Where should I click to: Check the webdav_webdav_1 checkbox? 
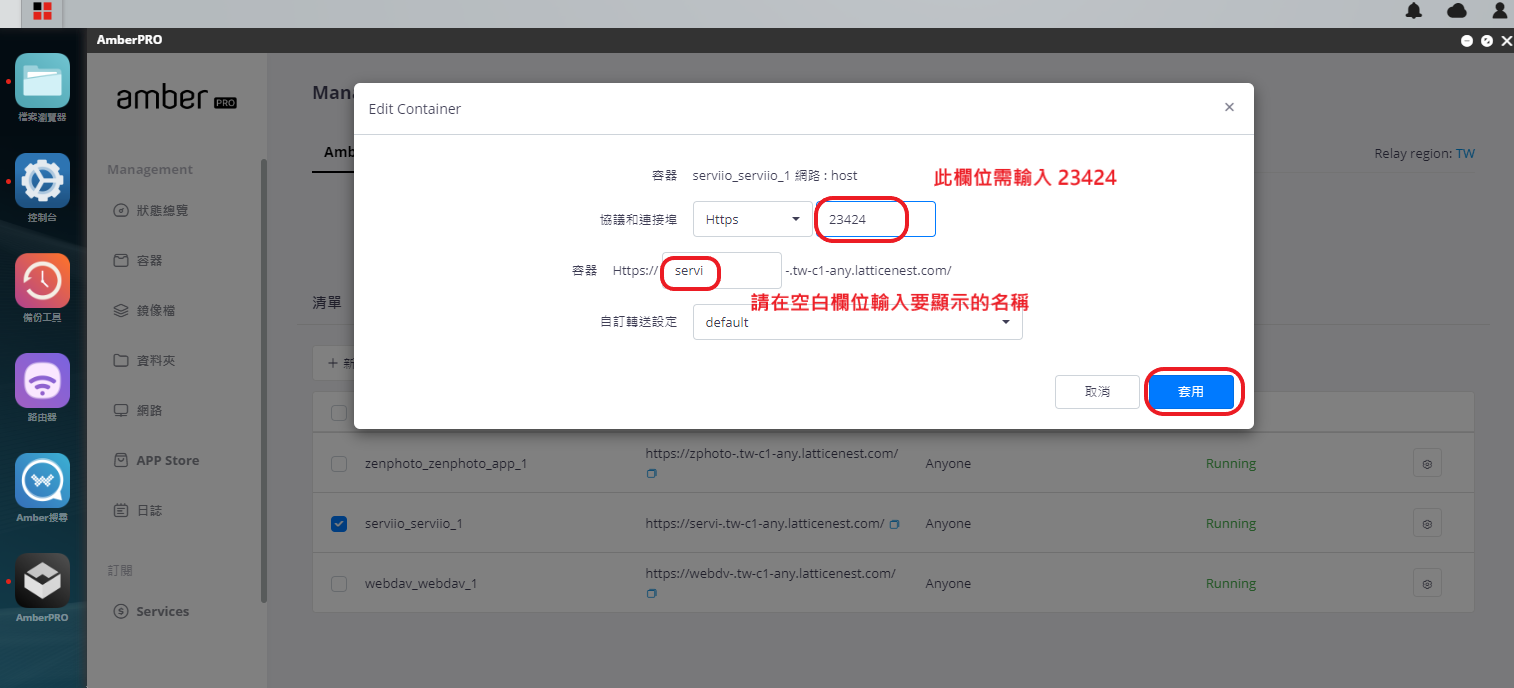tap(339, 584)
